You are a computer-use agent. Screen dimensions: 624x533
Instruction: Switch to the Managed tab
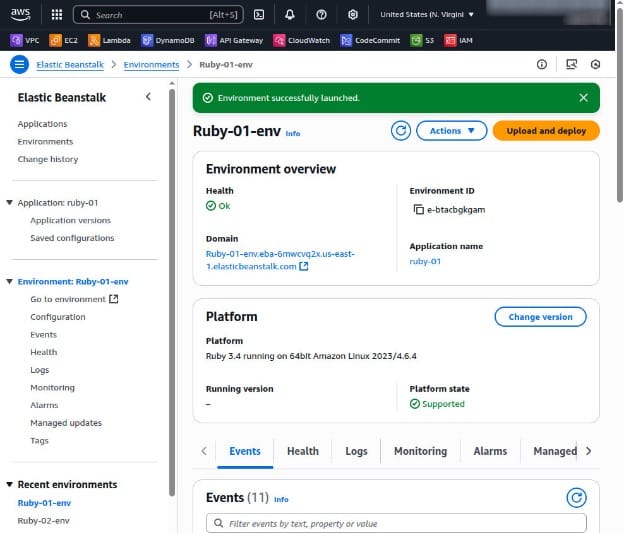[554, 451]
